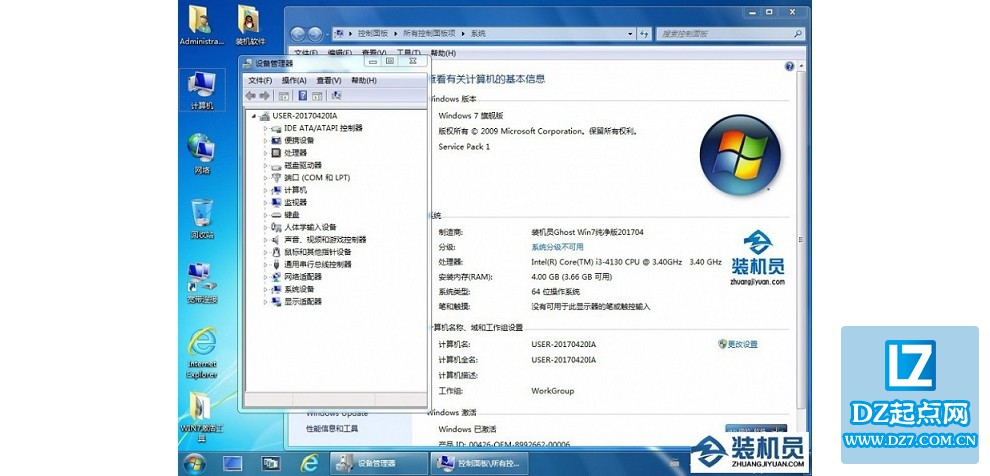Expand the 计算机 node in device tree
Viewport: 990px width, 476px height.
tap(266, 190)
